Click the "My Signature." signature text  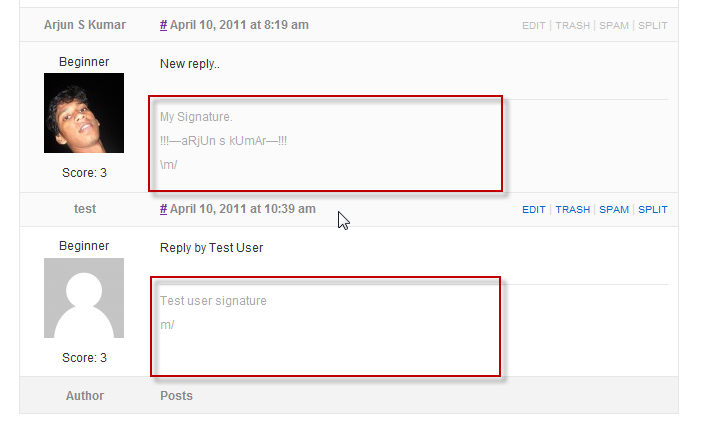(196, 117)
